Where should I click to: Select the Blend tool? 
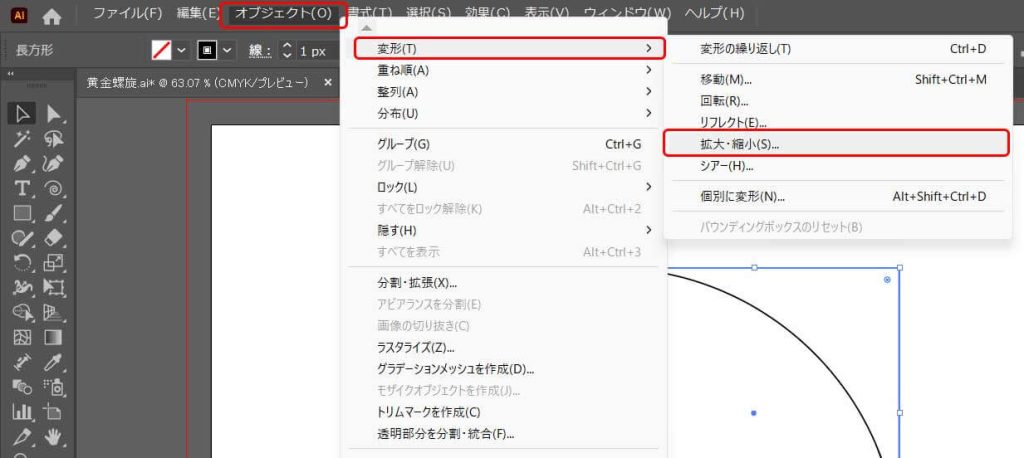tap(22, 387)
